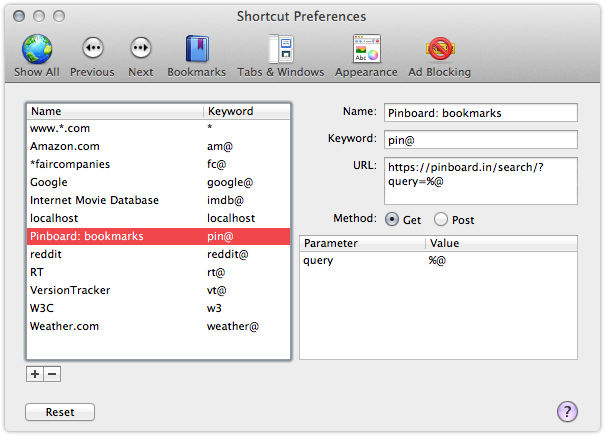Select the Get method radio button

click(392, 220)
